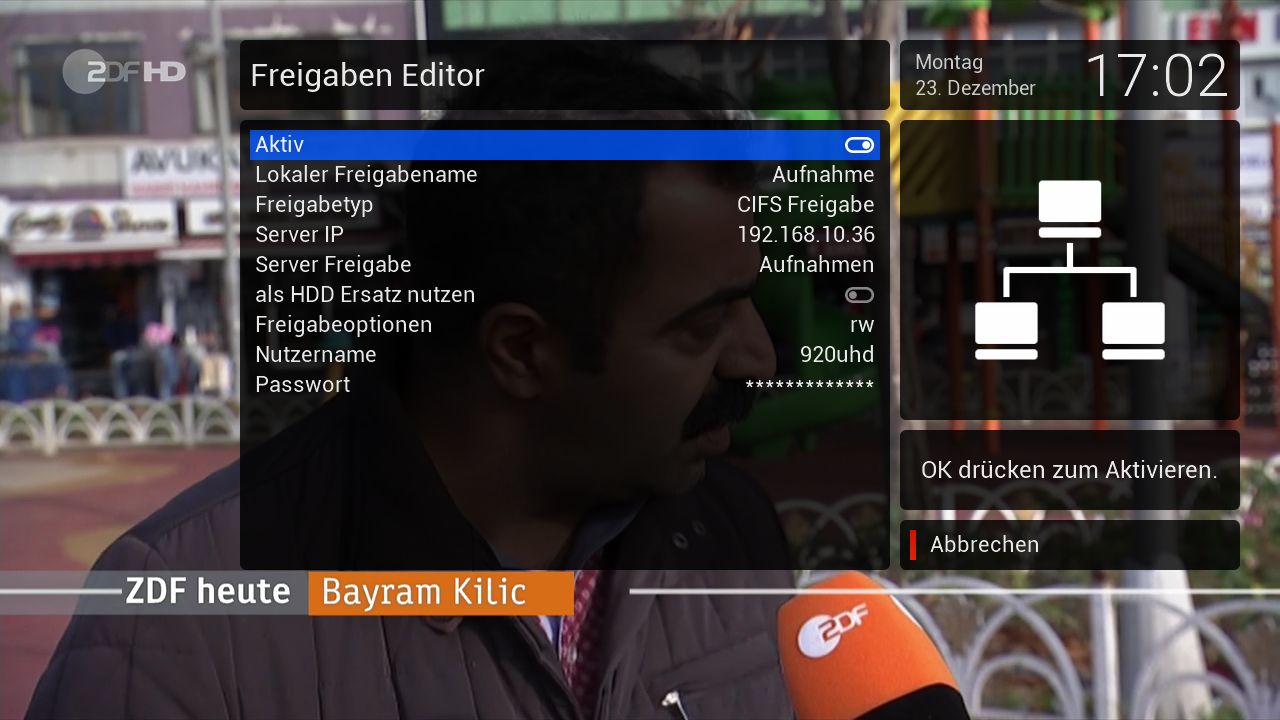This screenshot has width=1280, height=720.
Task: Highlight the Aktiv menu entry label
Action: coord(279,145)
